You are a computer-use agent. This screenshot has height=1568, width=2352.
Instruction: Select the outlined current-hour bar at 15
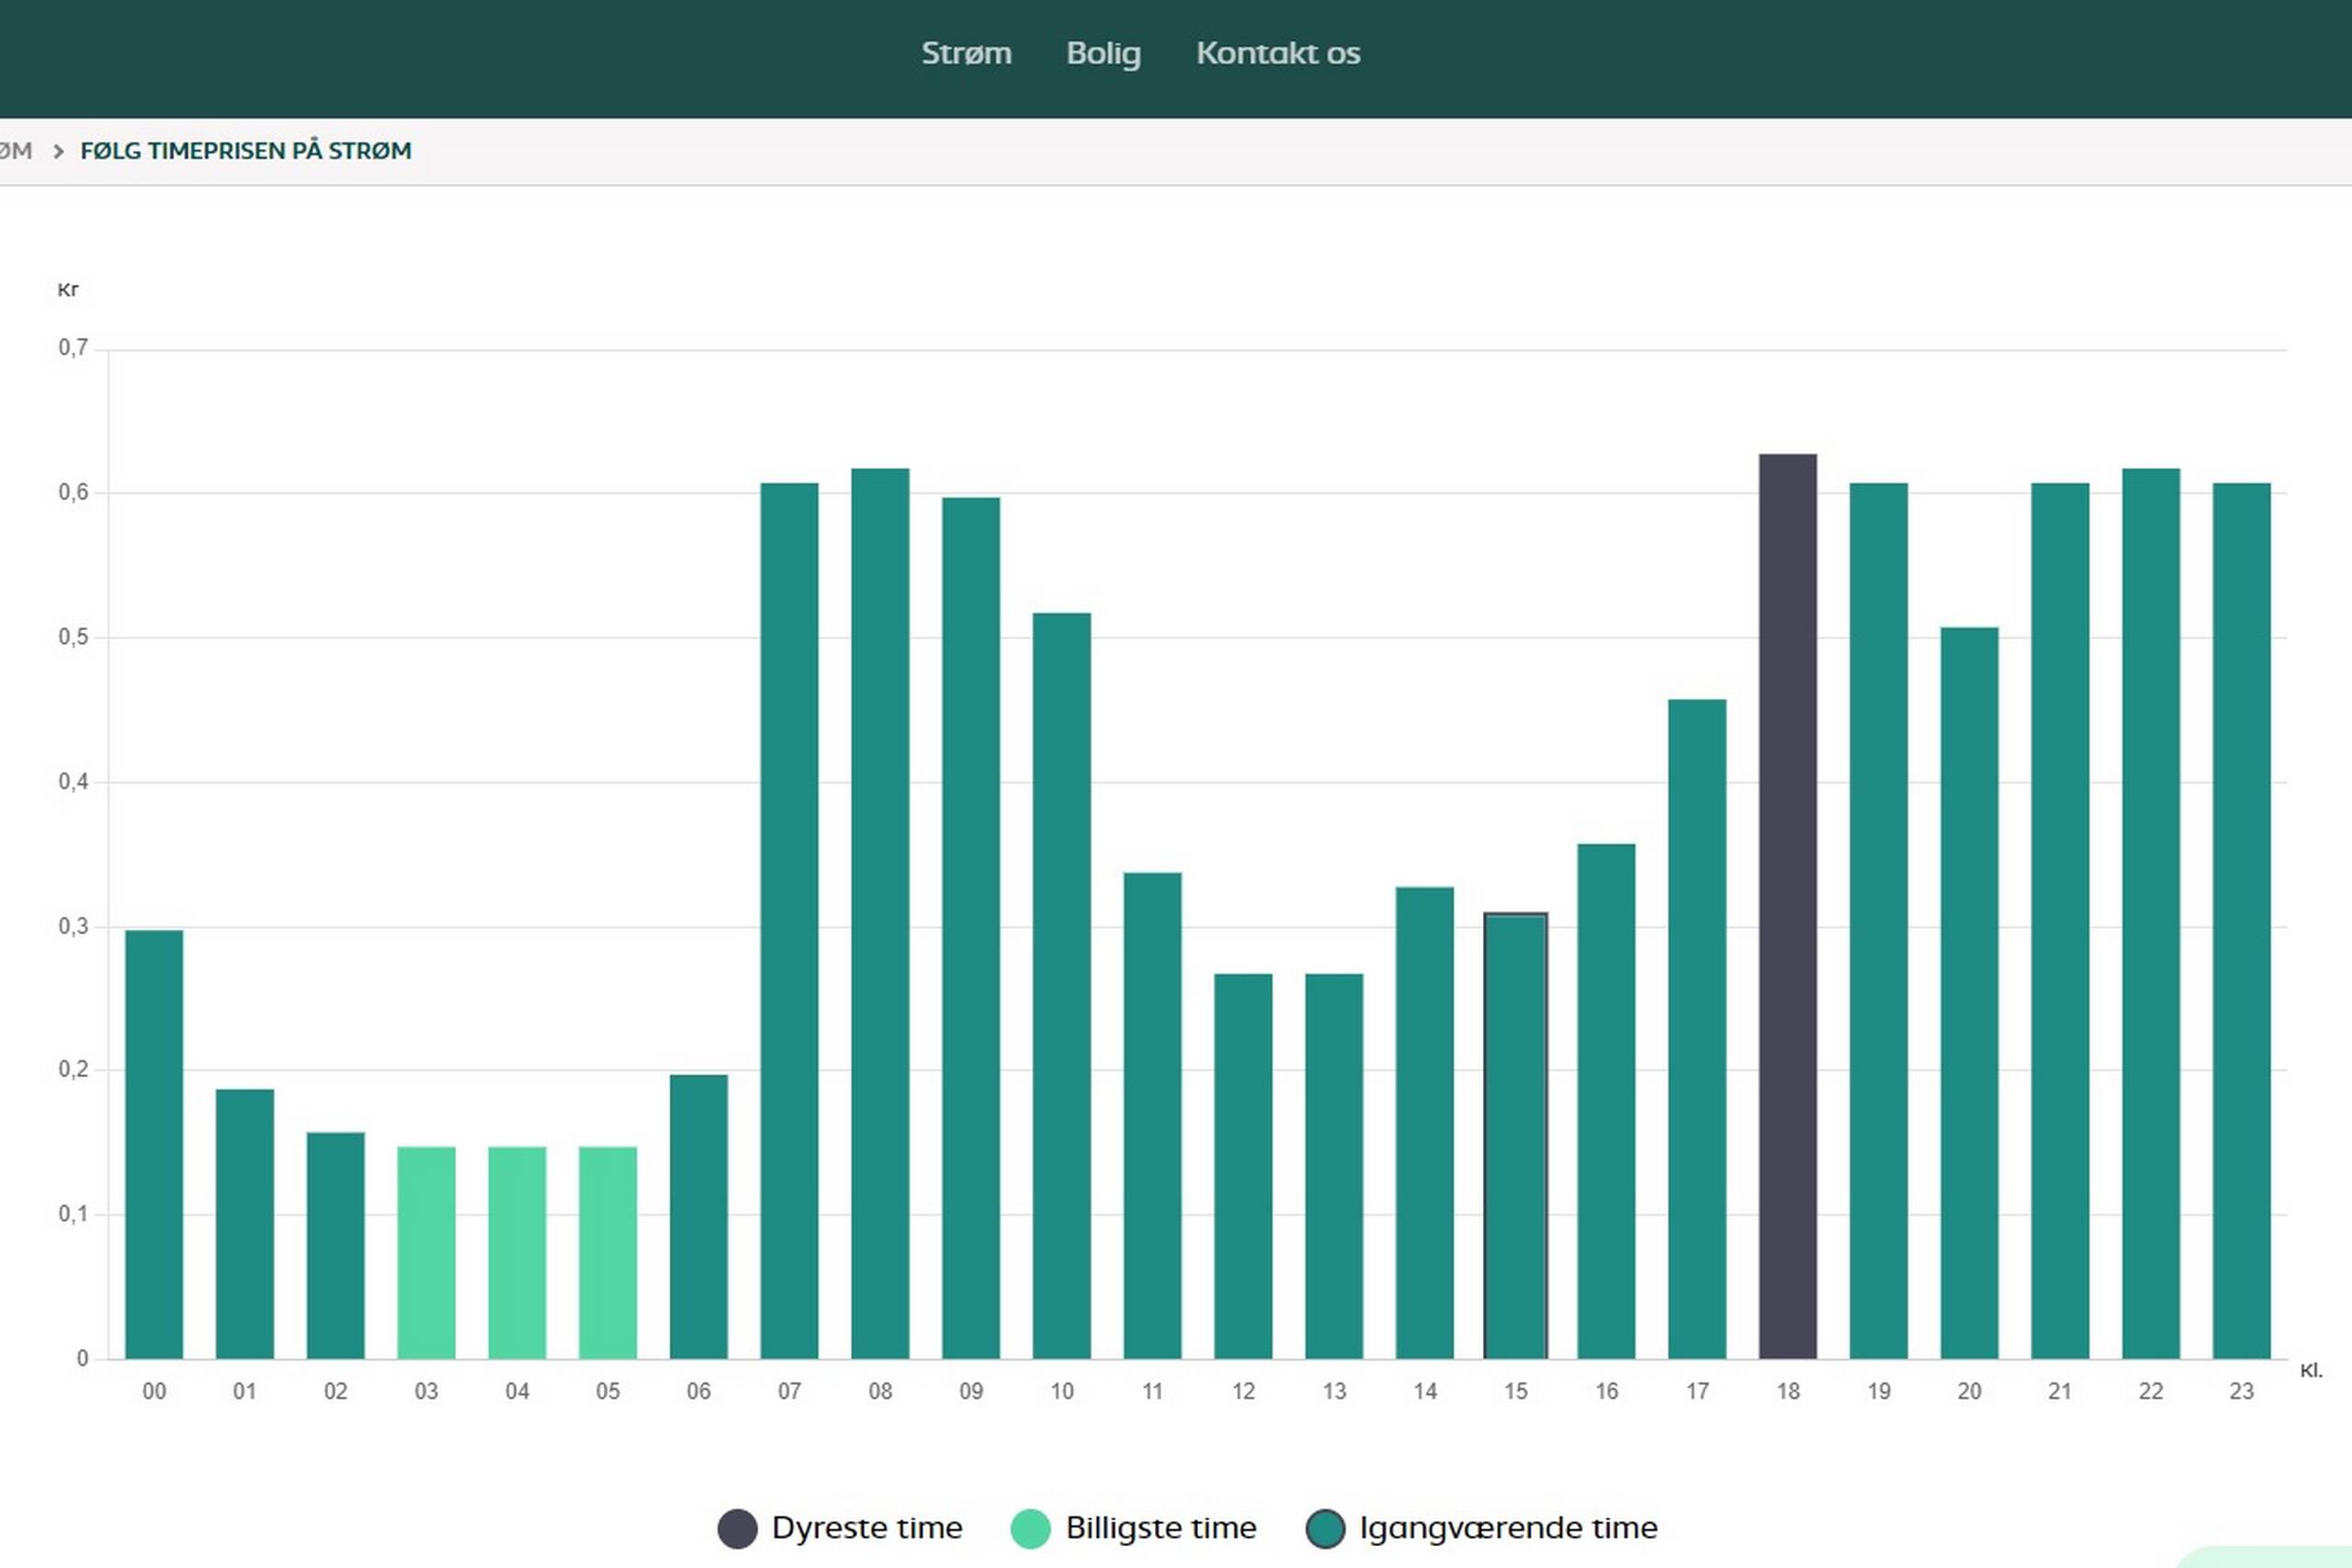(x=1515, y=1135)
